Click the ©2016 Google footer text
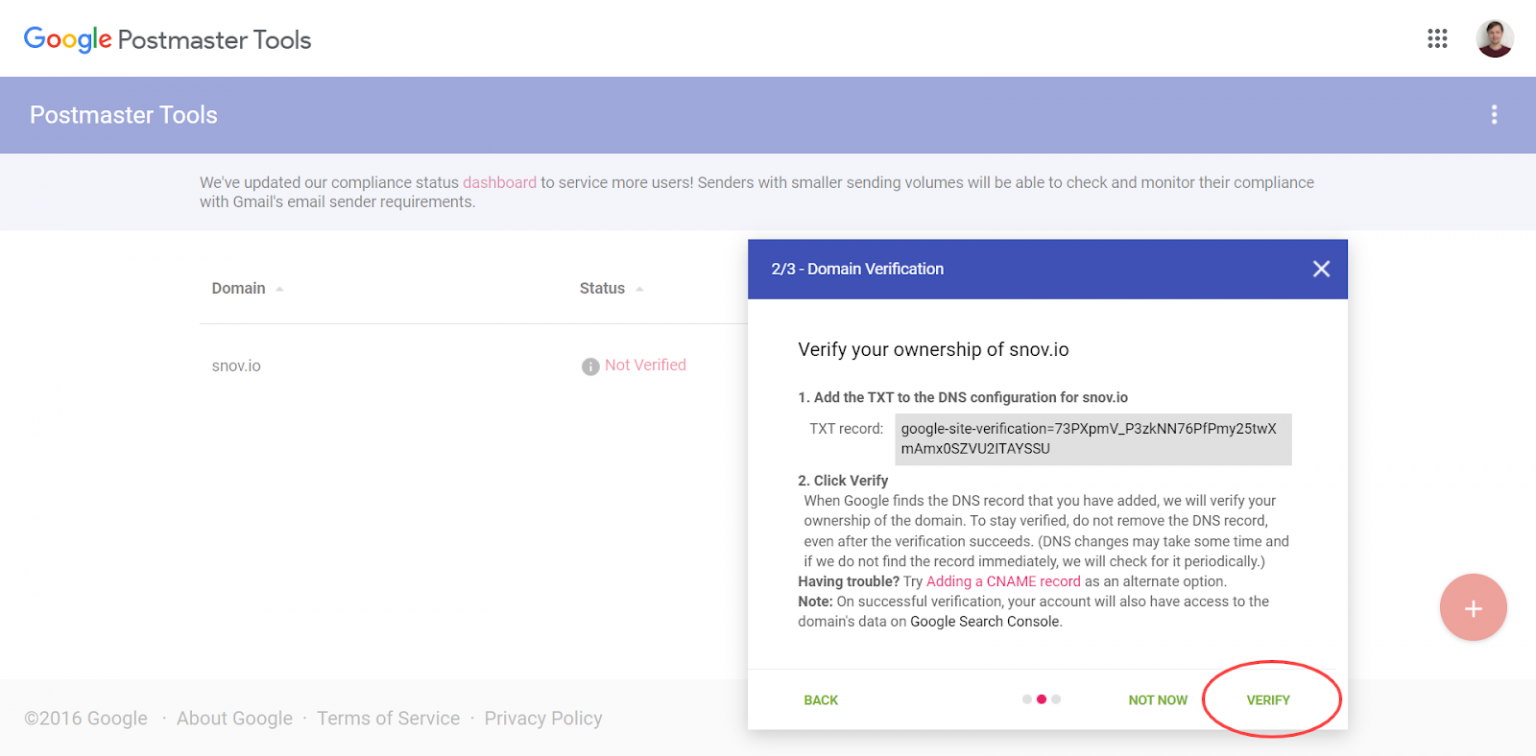1536x756 pixels. pyautogui.click(x=86, y=718)
